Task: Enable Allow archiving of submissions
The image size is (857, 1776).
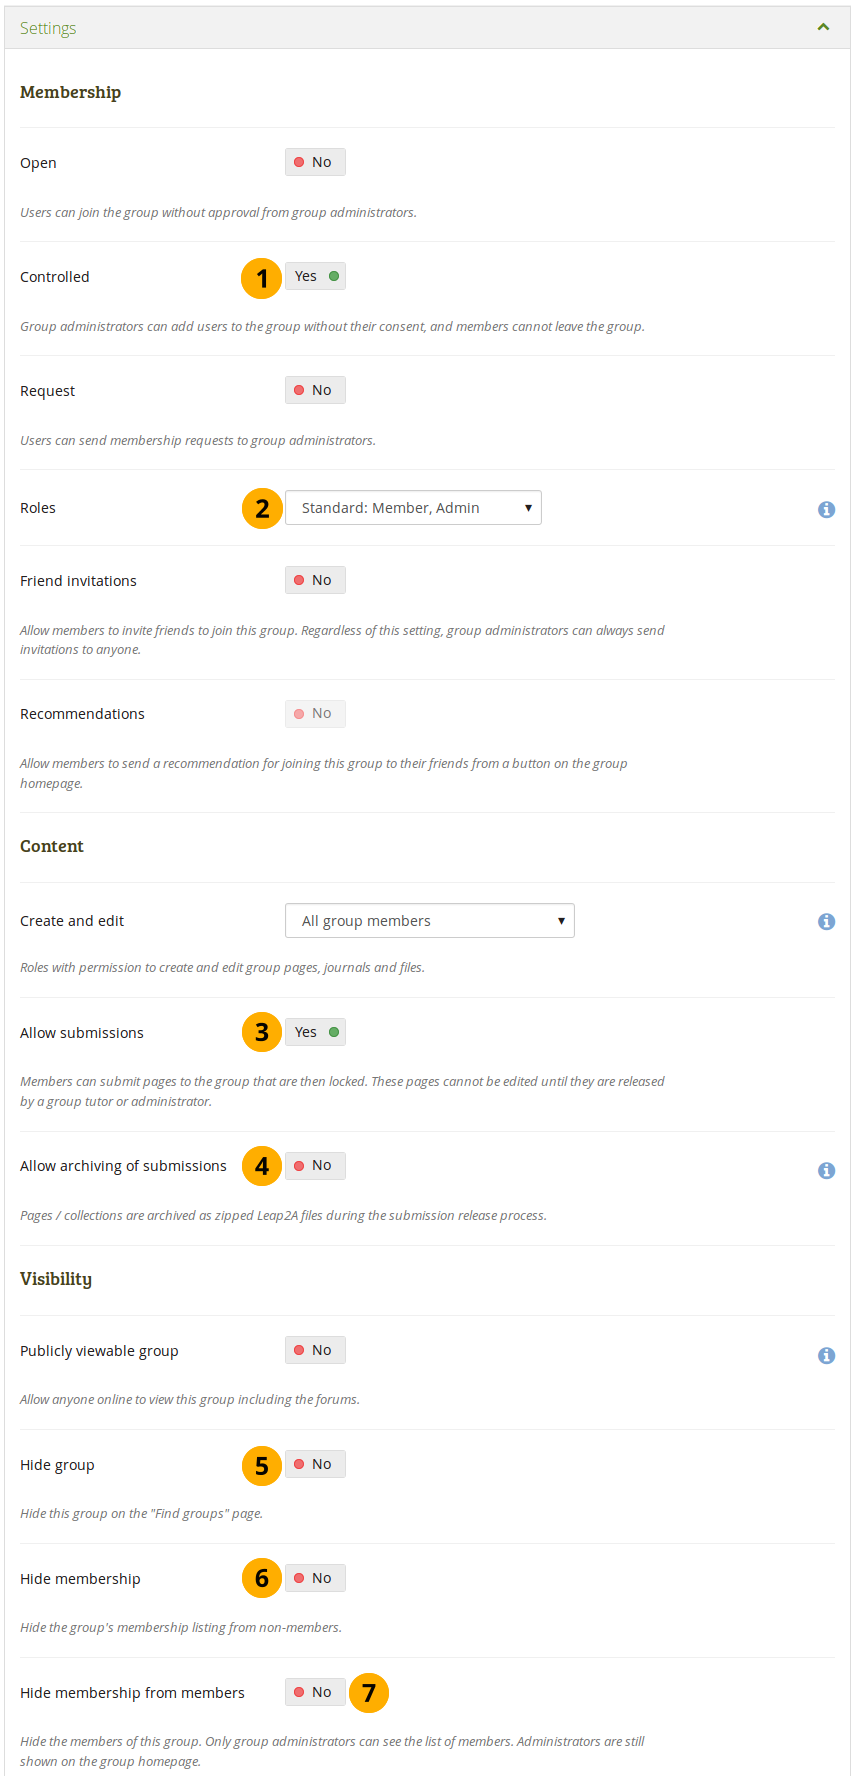Action: click(315, 1165)
